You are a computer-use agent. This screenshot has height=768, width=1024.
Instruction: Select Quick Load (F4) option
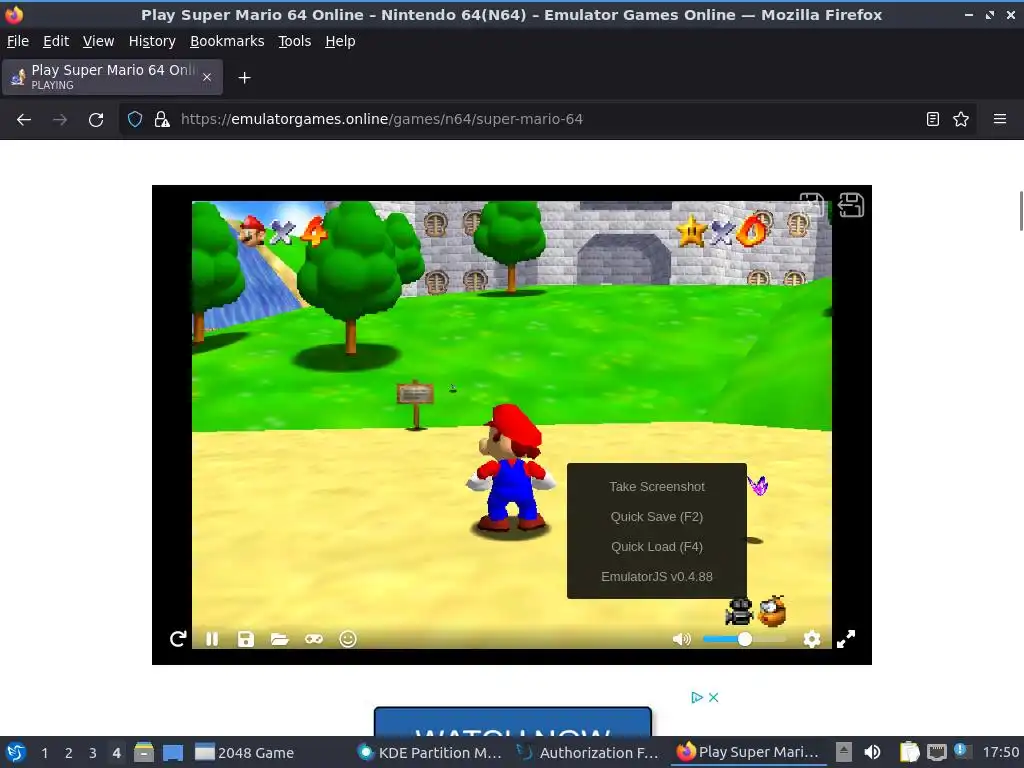[x=657, y=547]
